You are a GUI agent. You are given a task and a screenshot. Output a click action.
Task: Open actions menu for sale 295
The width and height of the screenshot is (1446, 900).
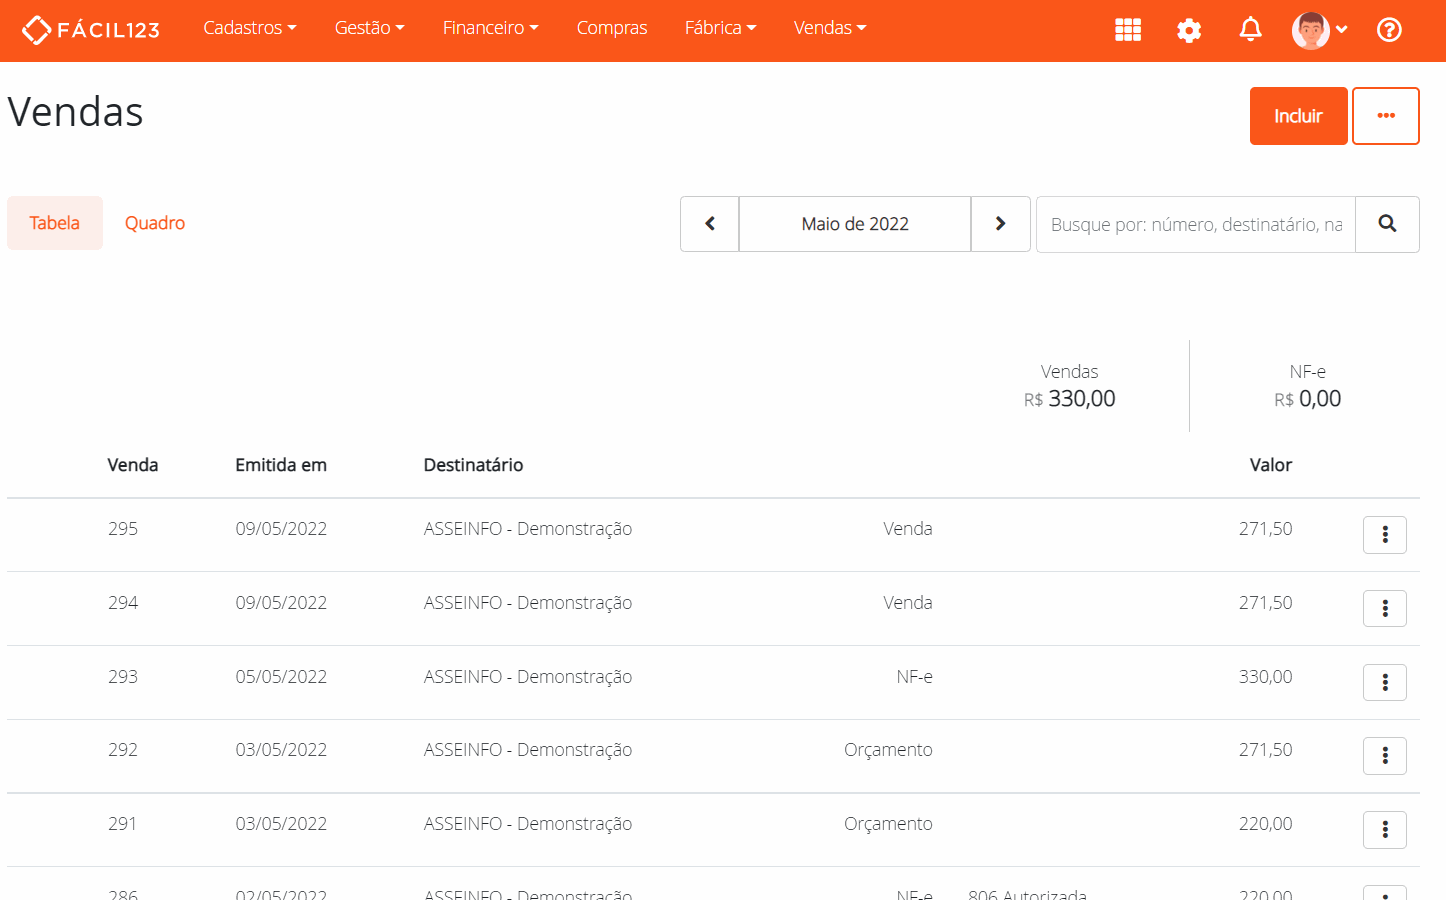[x=1384, y=535]
